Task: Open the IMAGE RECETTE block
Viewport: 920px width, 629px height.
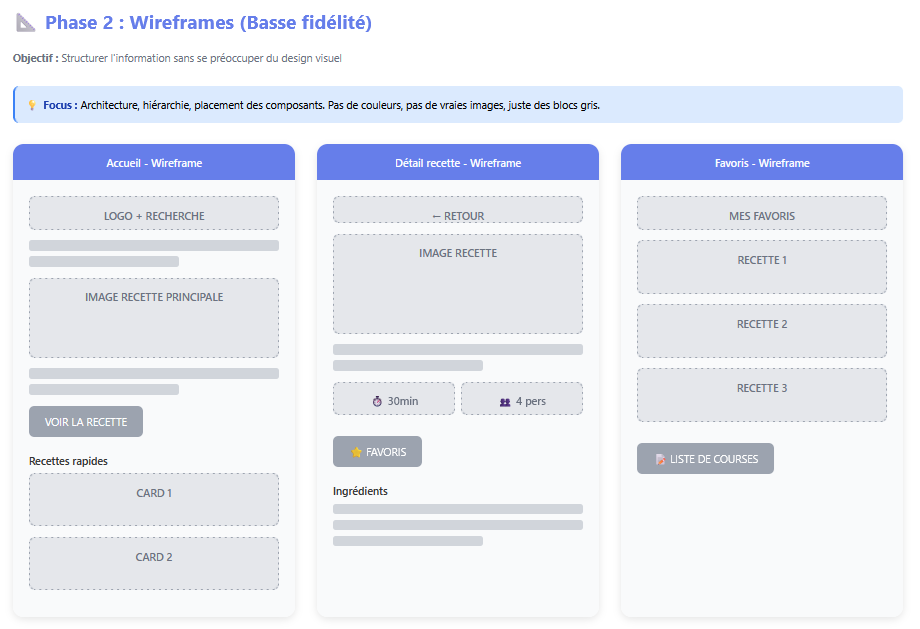Action: [x=458, y=284]
